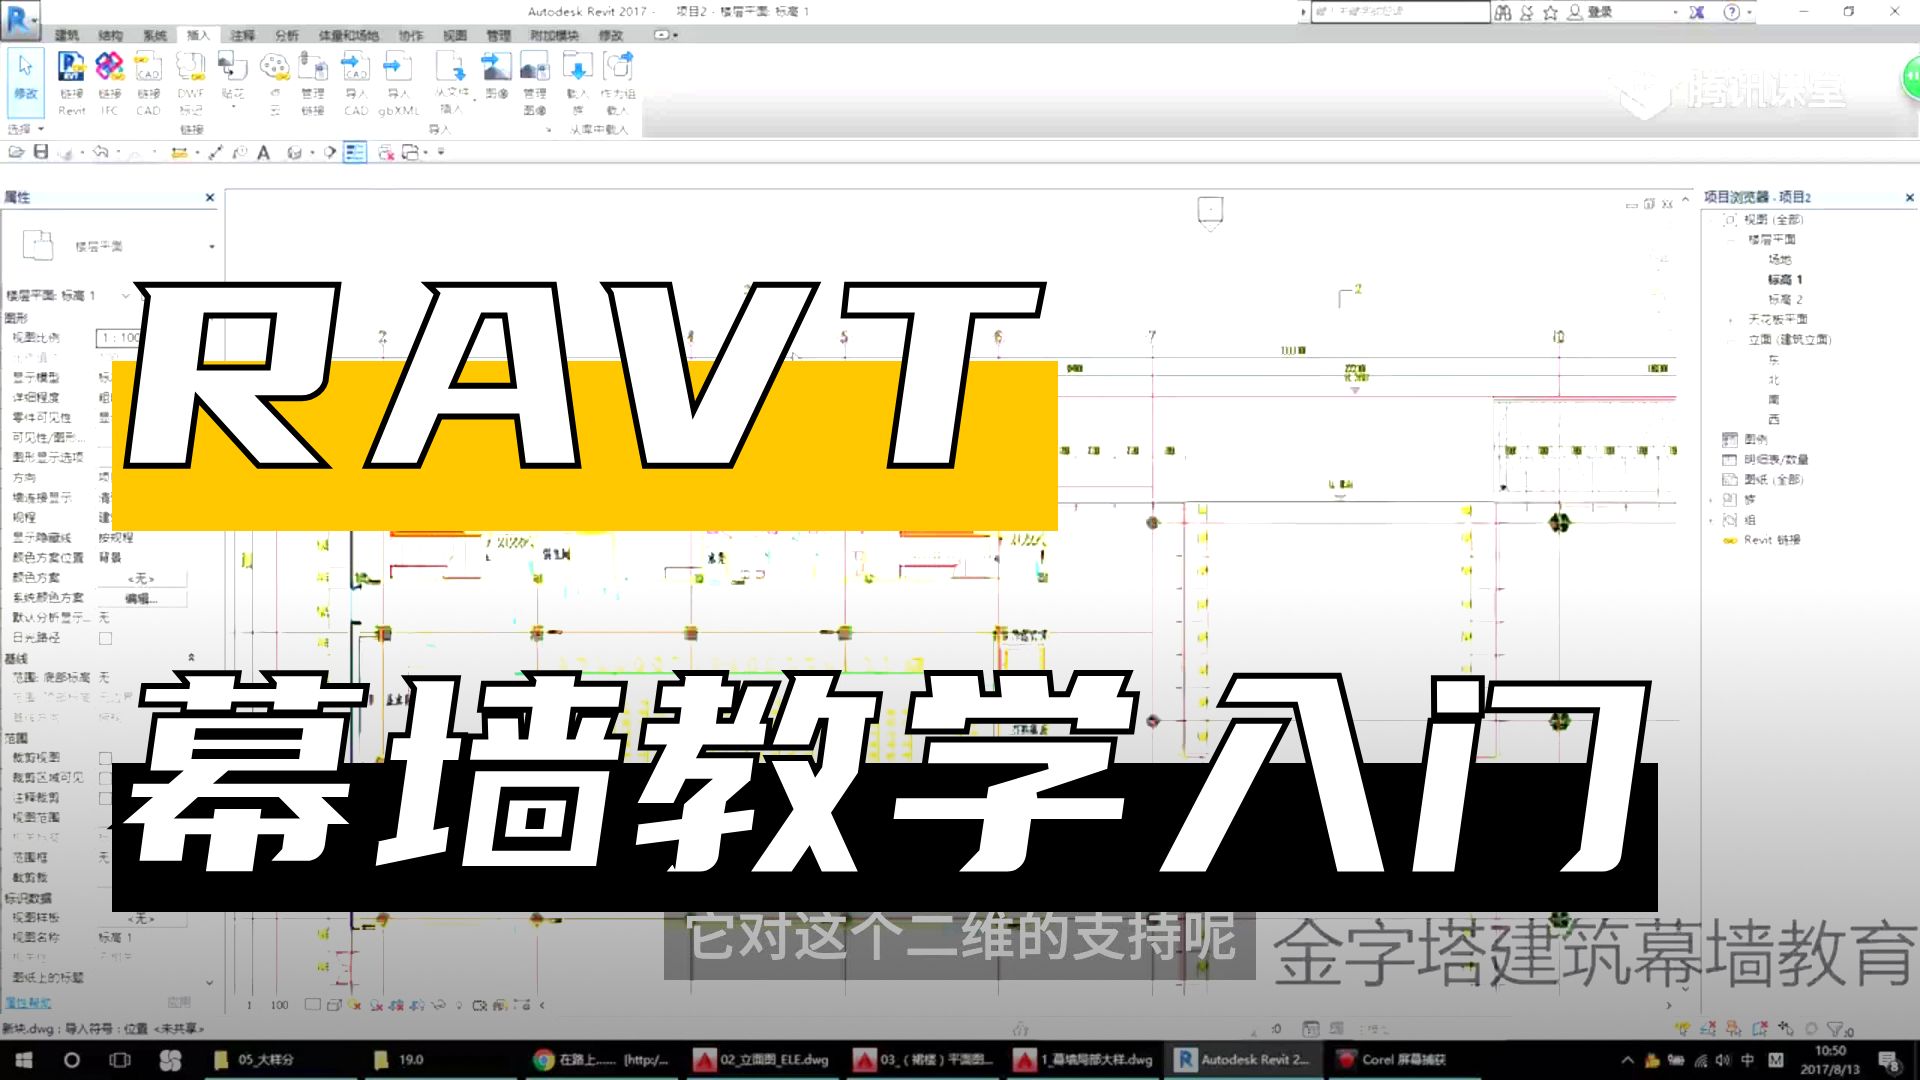Select 标高 2 in the project browser
This screenshot has height=1080, width=1920.
click(x=1787, y=298)
